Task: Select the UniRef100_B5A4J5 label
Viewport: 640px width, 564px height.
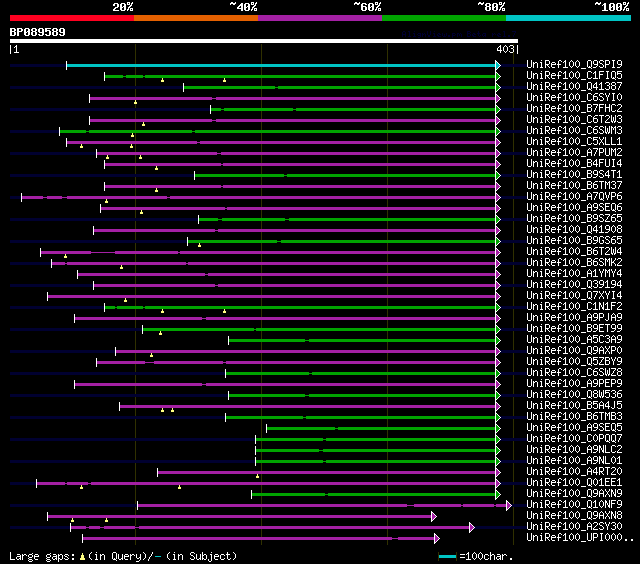Action: 574,406
